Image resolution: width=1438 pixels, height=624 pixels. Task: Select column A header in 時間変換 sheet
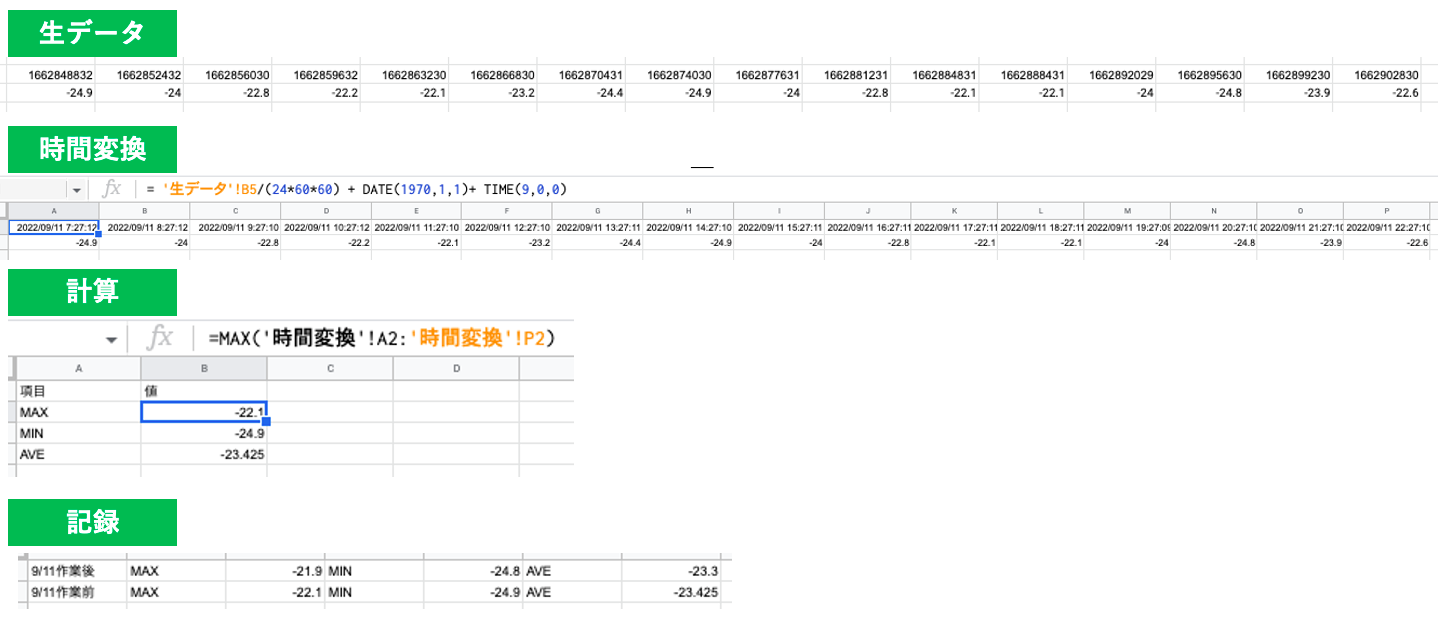tap(53, 210)
